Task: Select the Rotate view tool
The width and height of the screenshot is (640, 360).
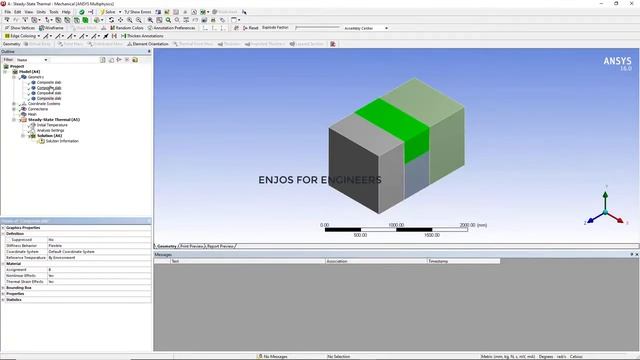Action: click(x=111, y=20)
